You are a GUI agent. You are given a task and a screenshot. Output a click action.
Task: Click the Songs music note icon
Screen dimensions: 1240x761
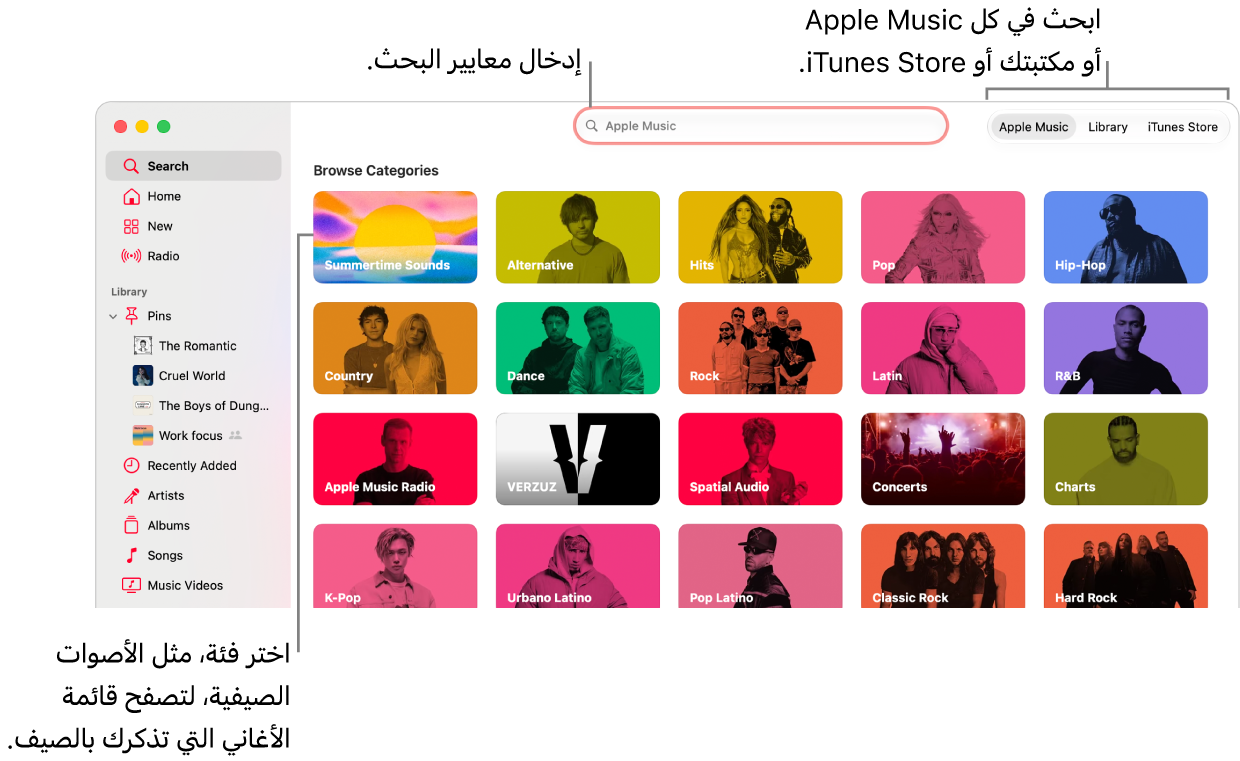point(131,555)
